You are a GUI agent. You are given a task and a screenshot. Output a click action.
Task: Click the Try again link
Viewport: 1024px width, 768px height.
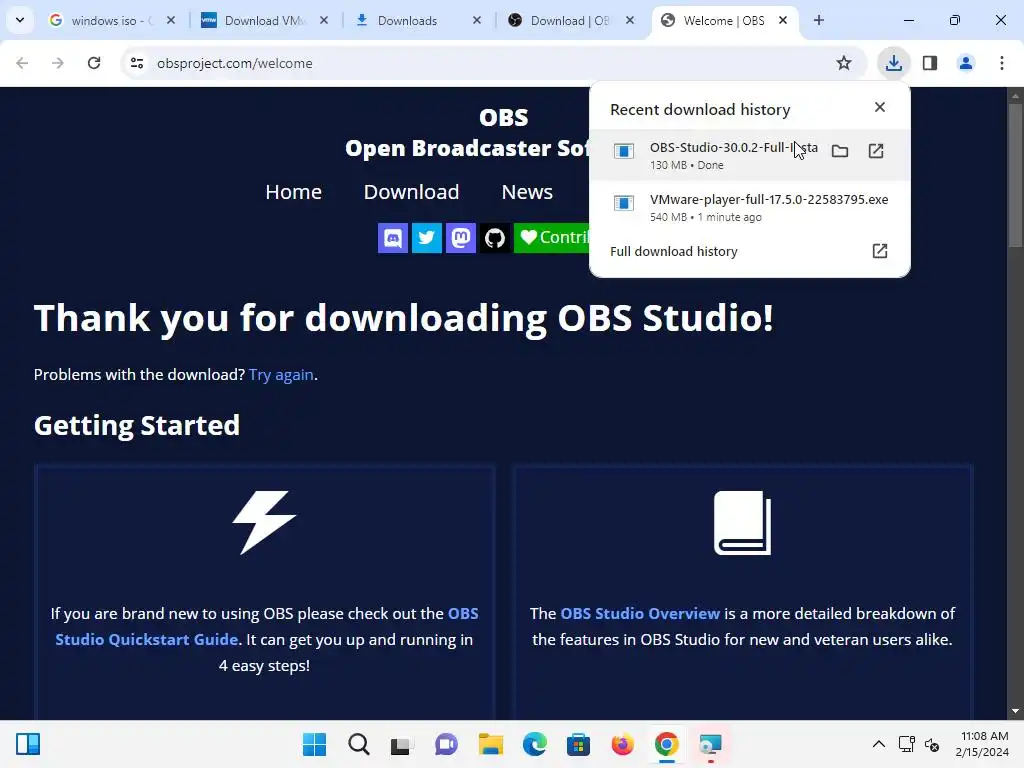[x=281, y=375]
